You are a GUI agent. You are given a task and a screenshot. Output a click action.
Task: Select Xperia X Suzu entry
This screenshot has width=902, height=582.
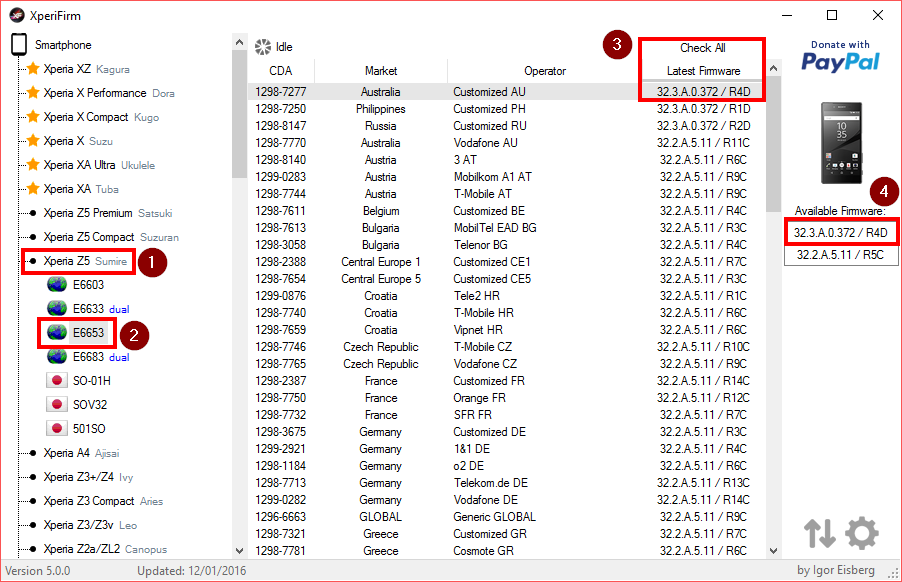[70, 141]
